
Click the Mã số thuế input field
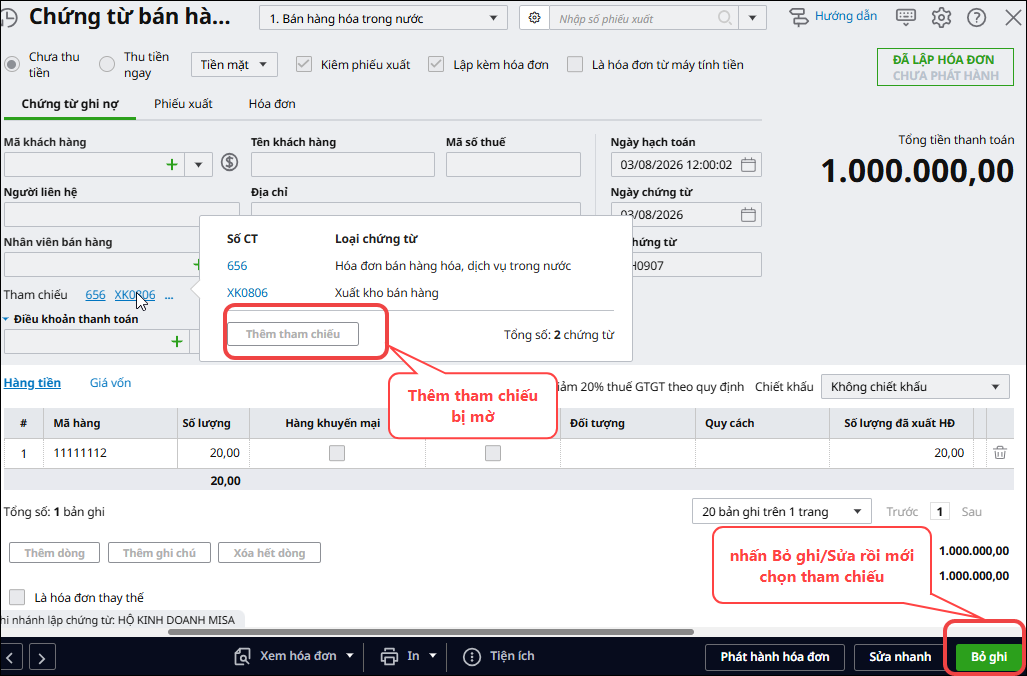[x=514, y=164]
